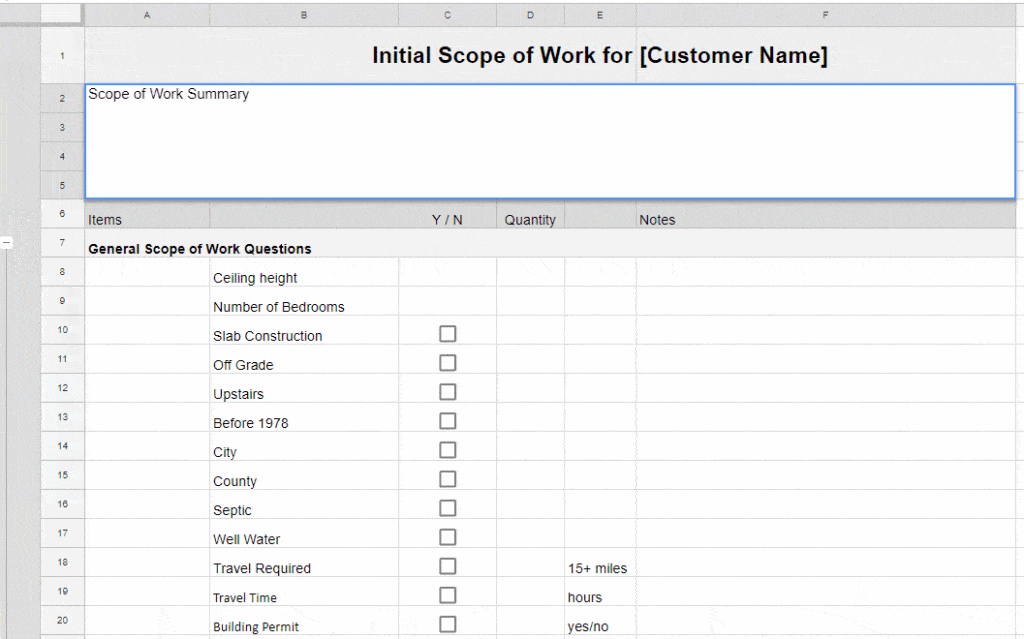Toggle the City checkbox
This screenshot has width=1024, height=639.
[447, 450]
